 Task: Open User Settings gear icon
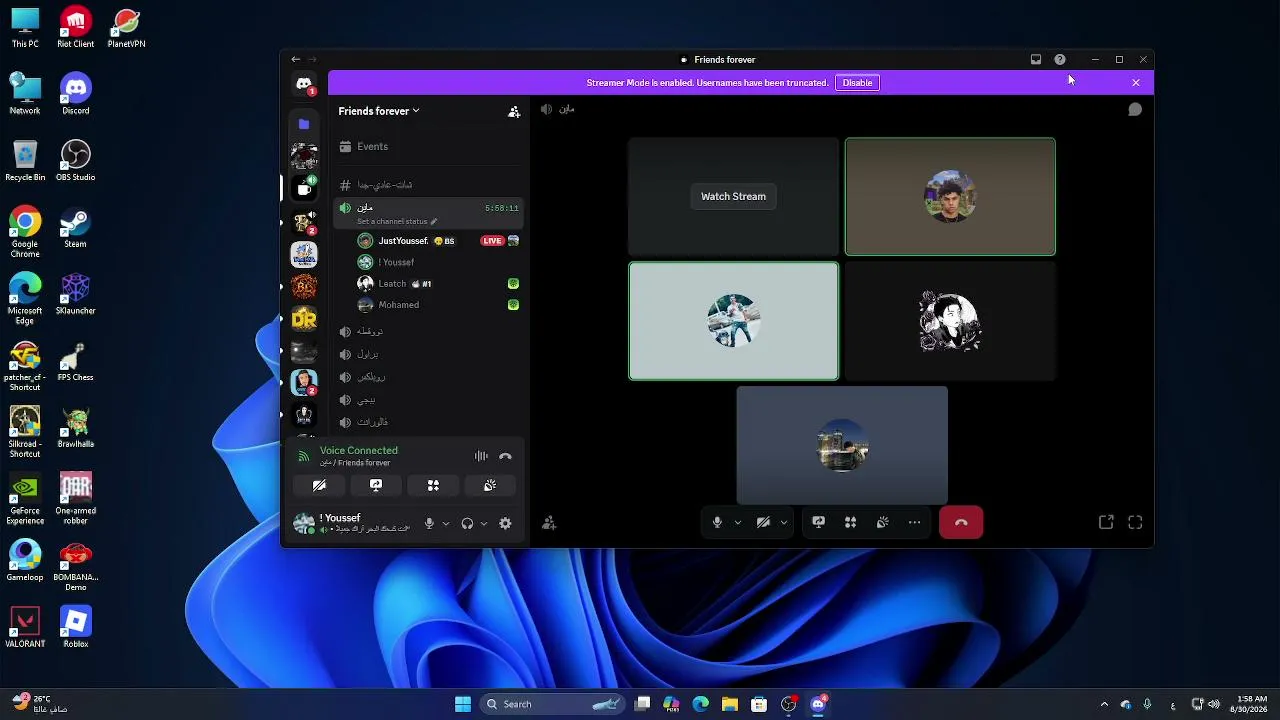pyautogui.click(x=505, y=523)
